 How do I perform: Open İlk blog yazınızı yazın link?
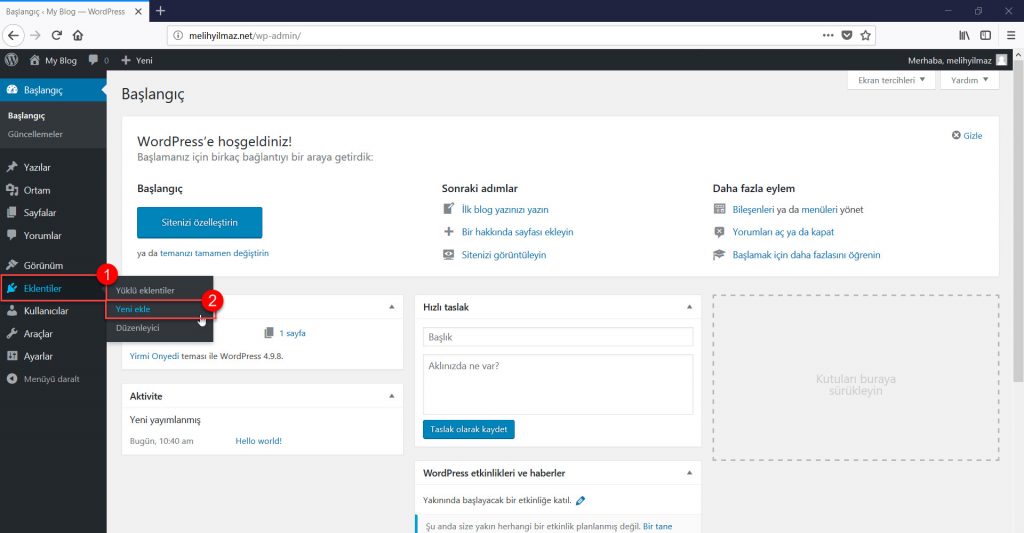[505, 210]
